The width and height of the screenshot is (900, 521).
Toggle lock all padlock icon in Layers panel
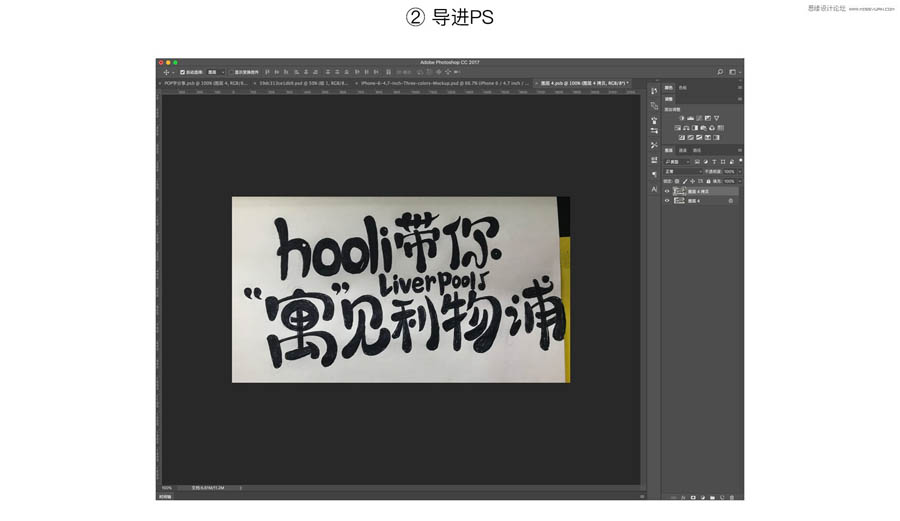[x=708, y=181]
